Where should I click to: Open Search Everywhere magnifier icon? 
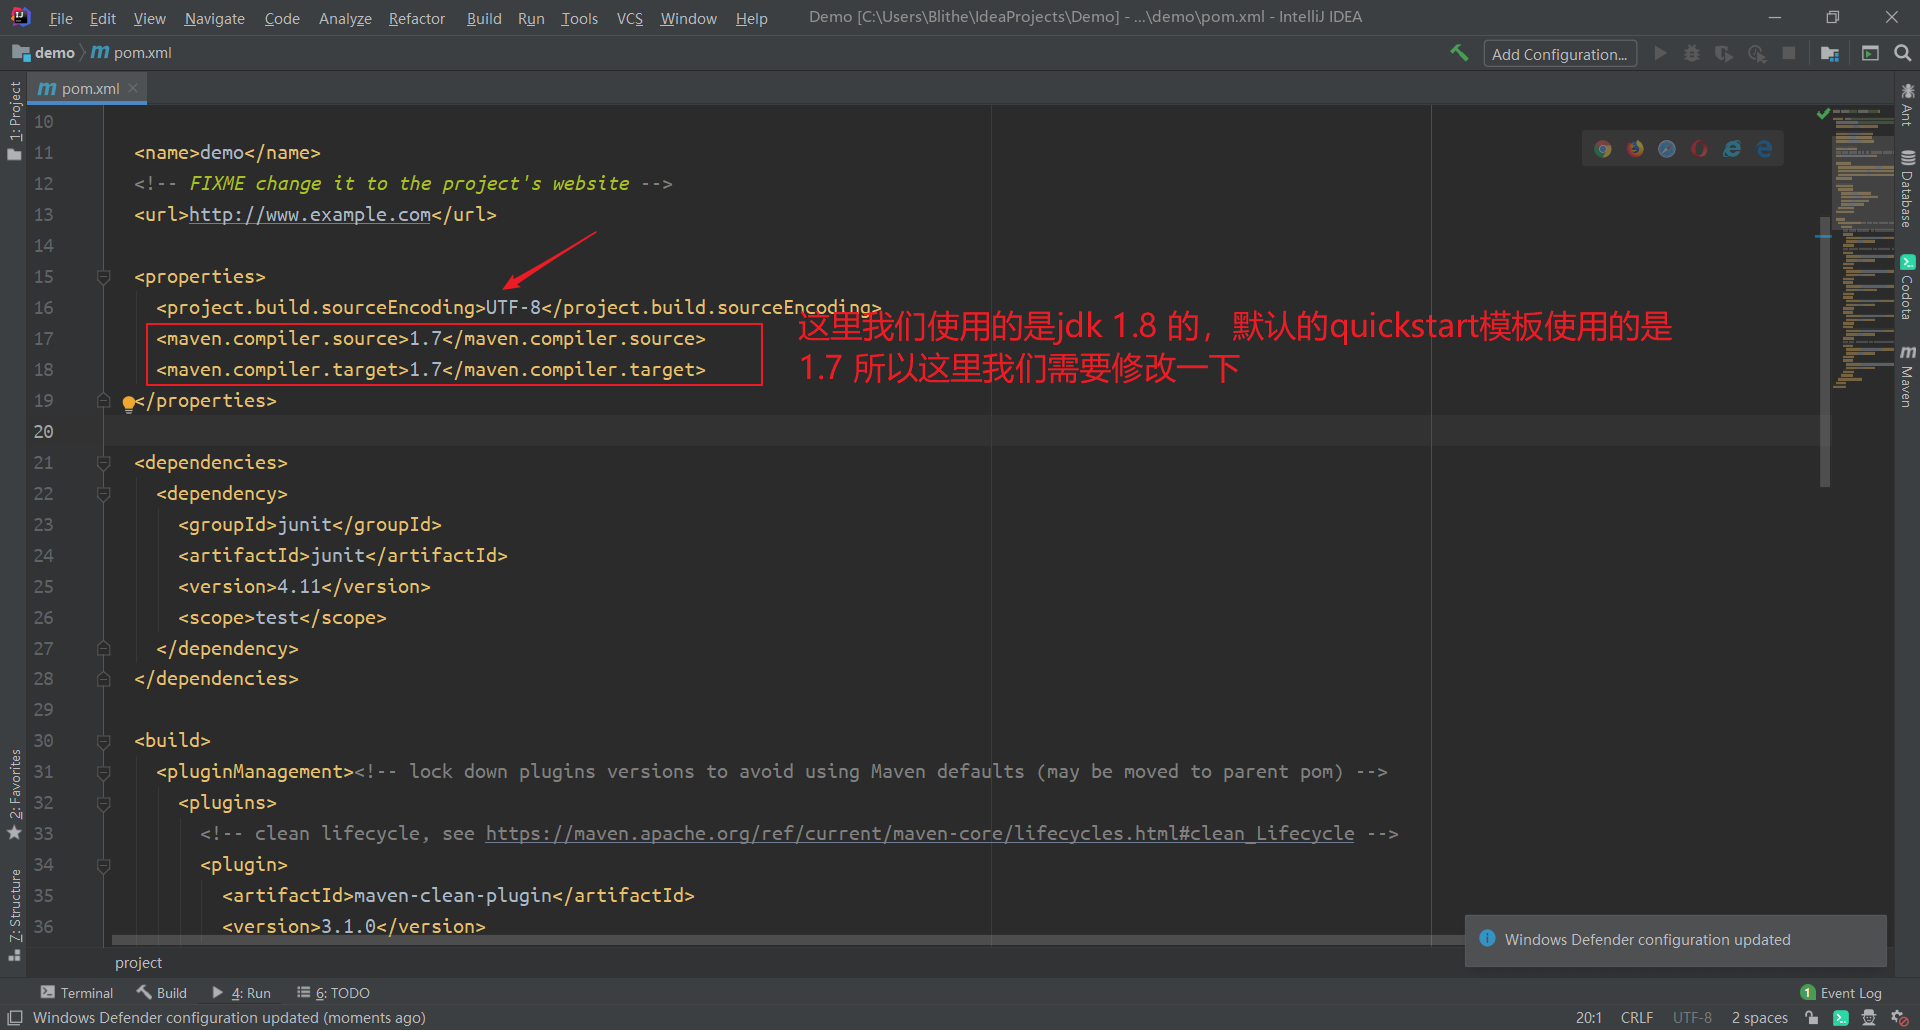coord(1903,53)
